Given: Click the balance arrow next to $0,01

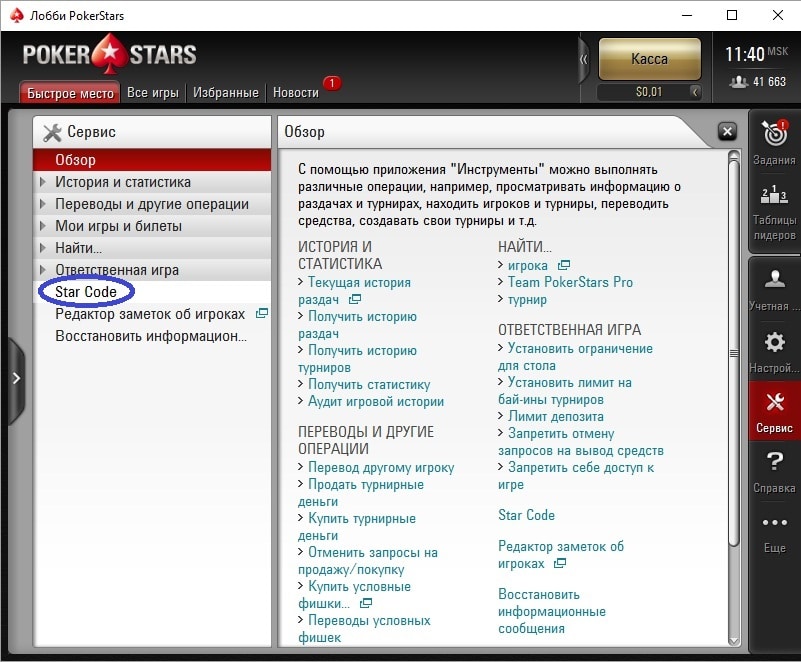Looking at the screenshot, I should point(695,92).
